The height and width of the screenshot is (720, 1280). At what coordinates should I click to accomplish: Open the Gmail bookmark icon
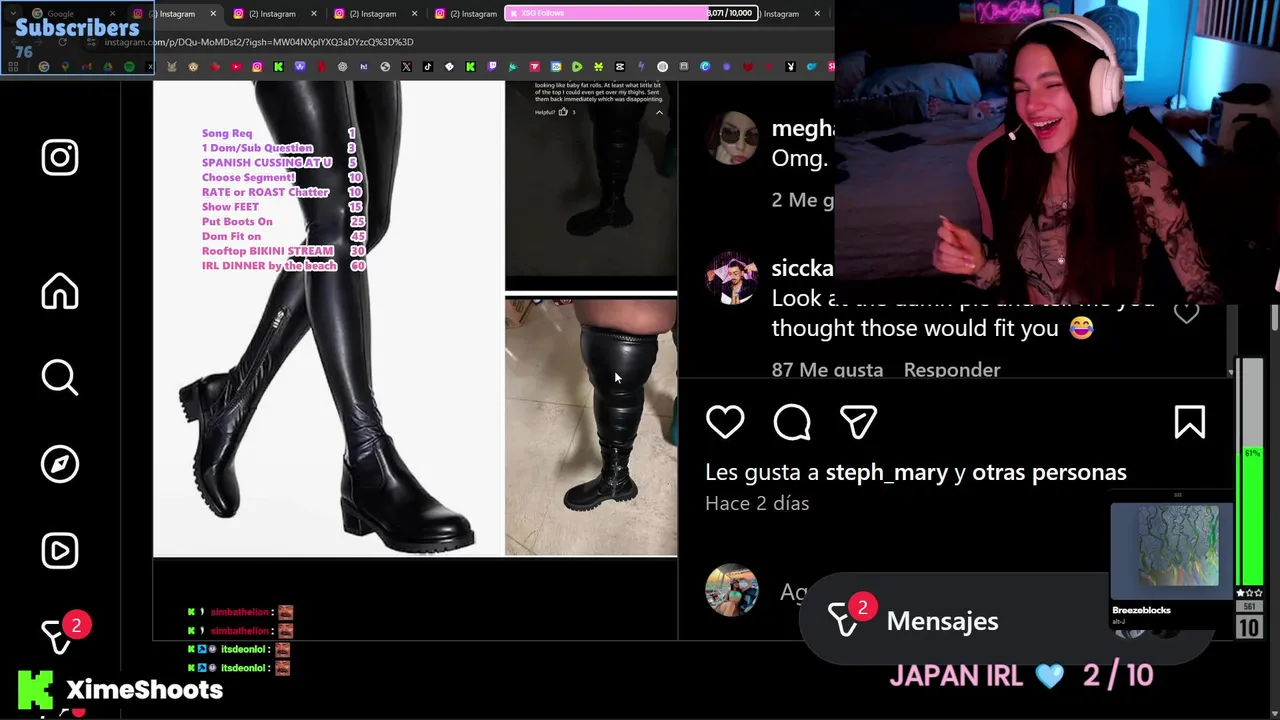coord(86,67)
